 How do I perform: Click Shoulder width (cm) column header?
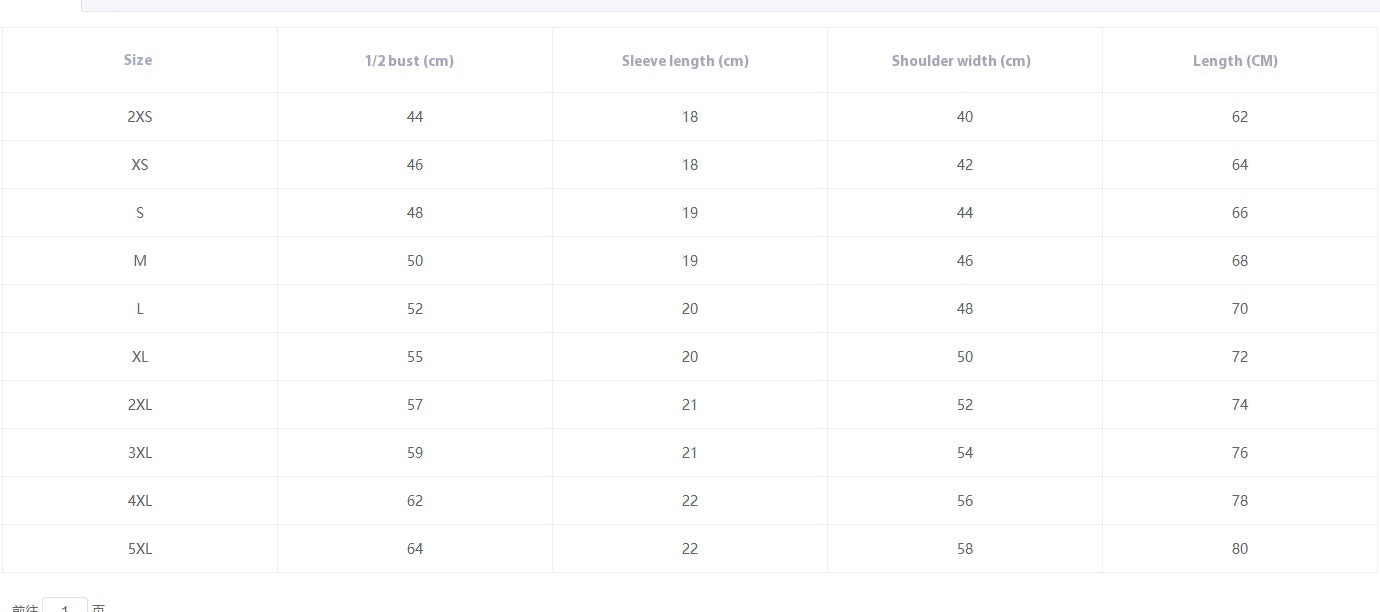961,61
